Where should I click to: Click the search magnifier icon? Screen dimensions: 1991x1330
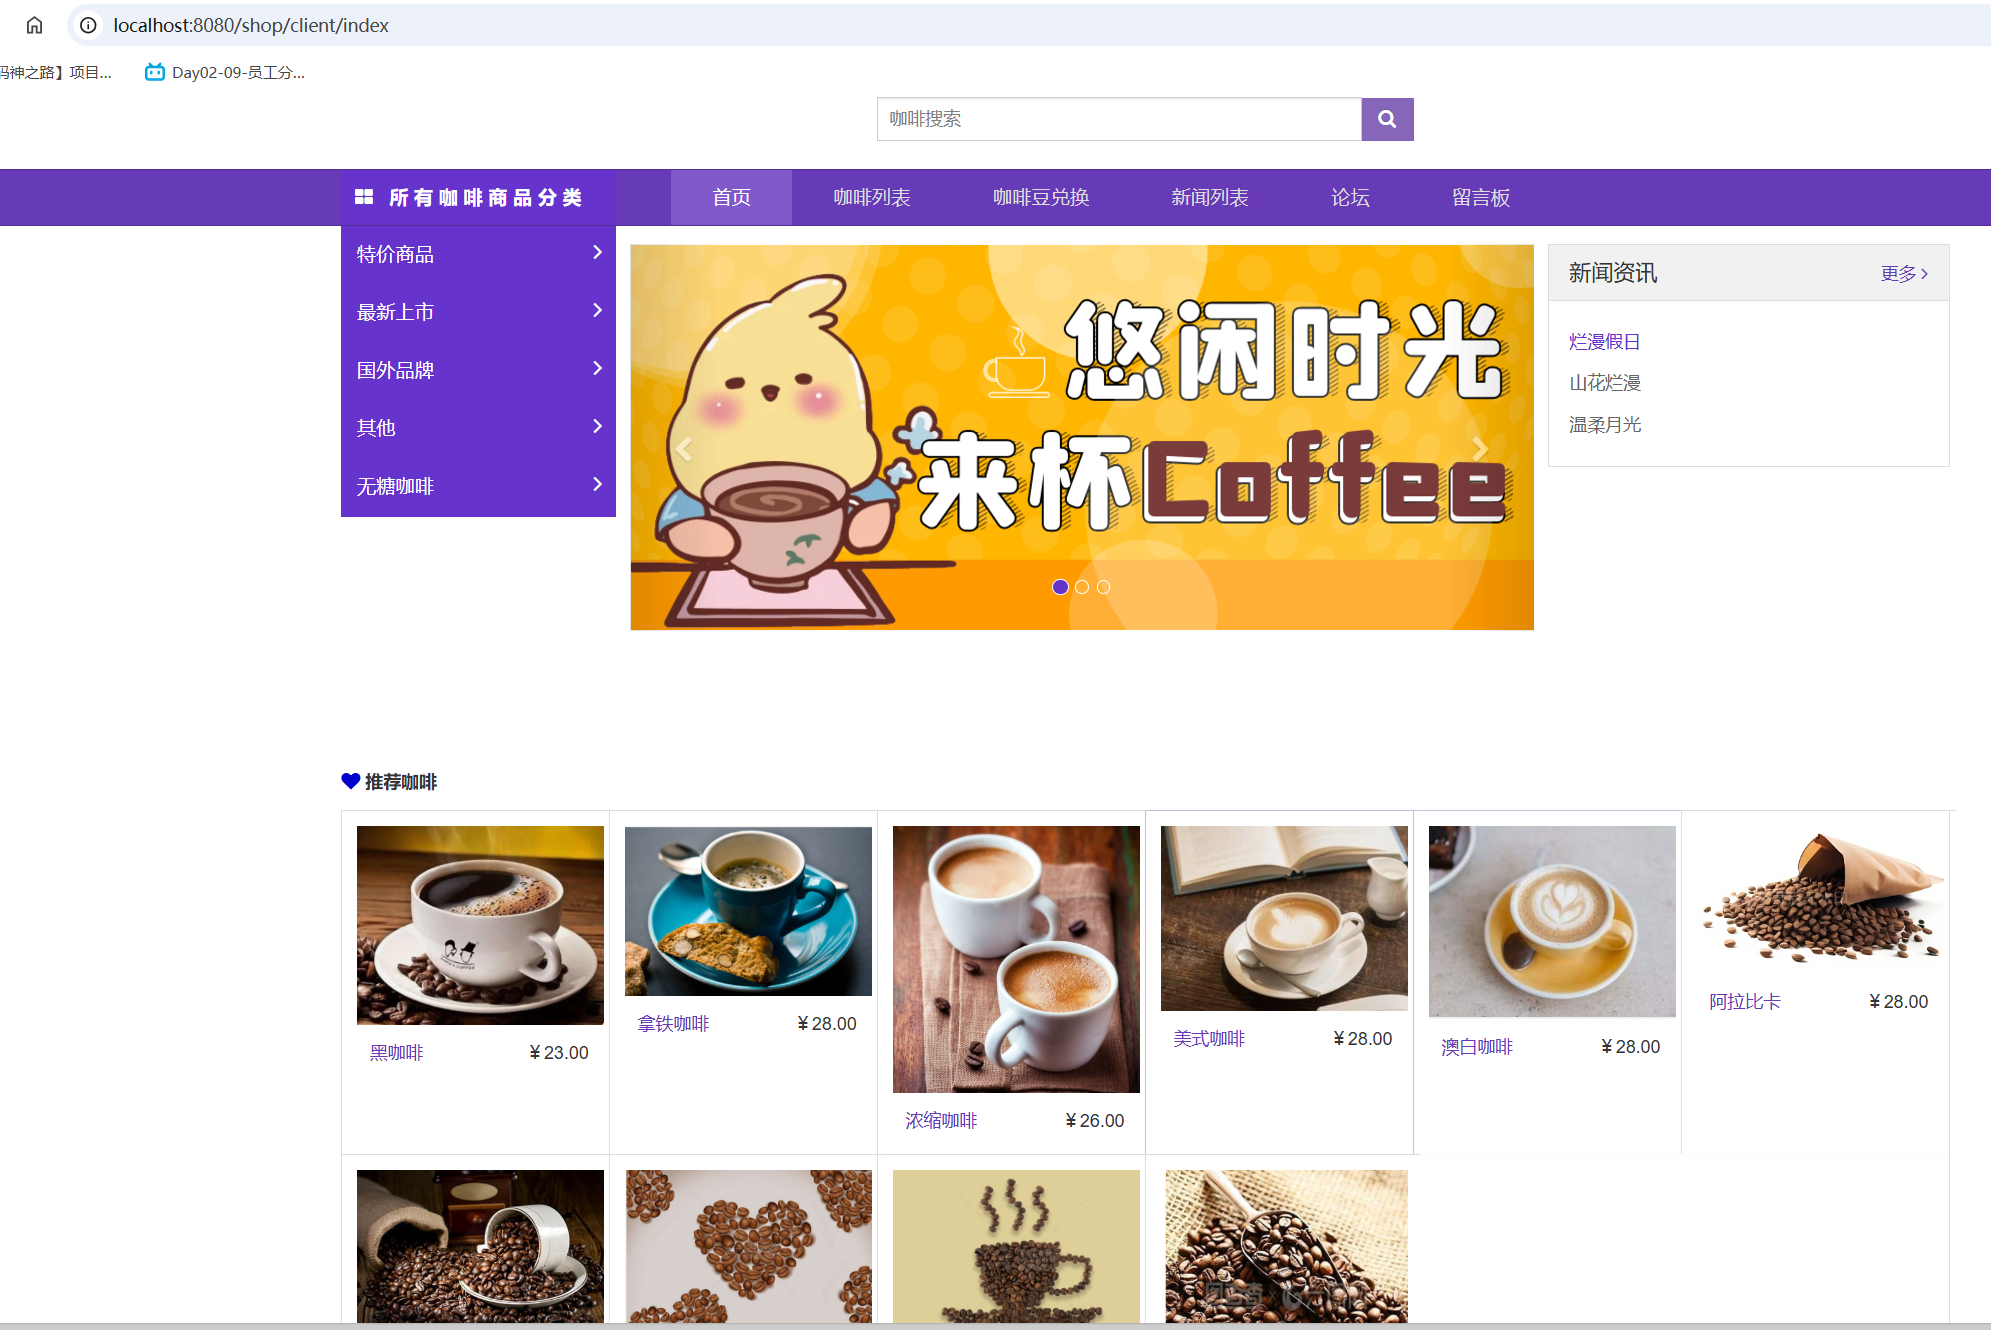click(x=1387, y=119)
